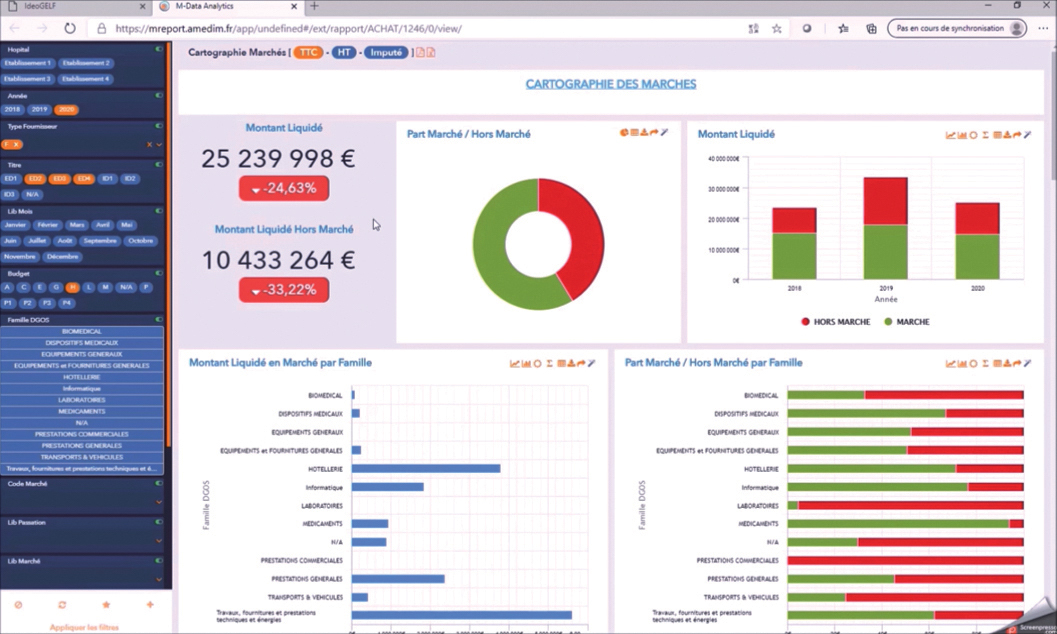Viewport: 1057px width, 634px height.
Task: Select the 2019 year chip
Action: point(39,109)
